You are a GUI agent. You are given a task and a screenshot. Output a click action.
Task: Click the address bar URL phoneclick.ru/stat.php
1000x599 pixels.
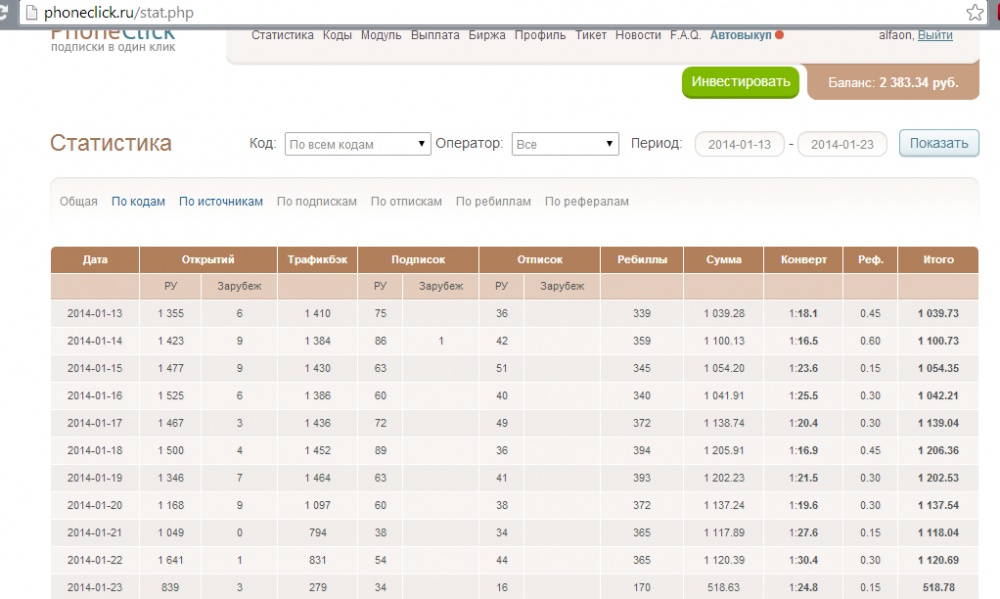click(119, 13)
